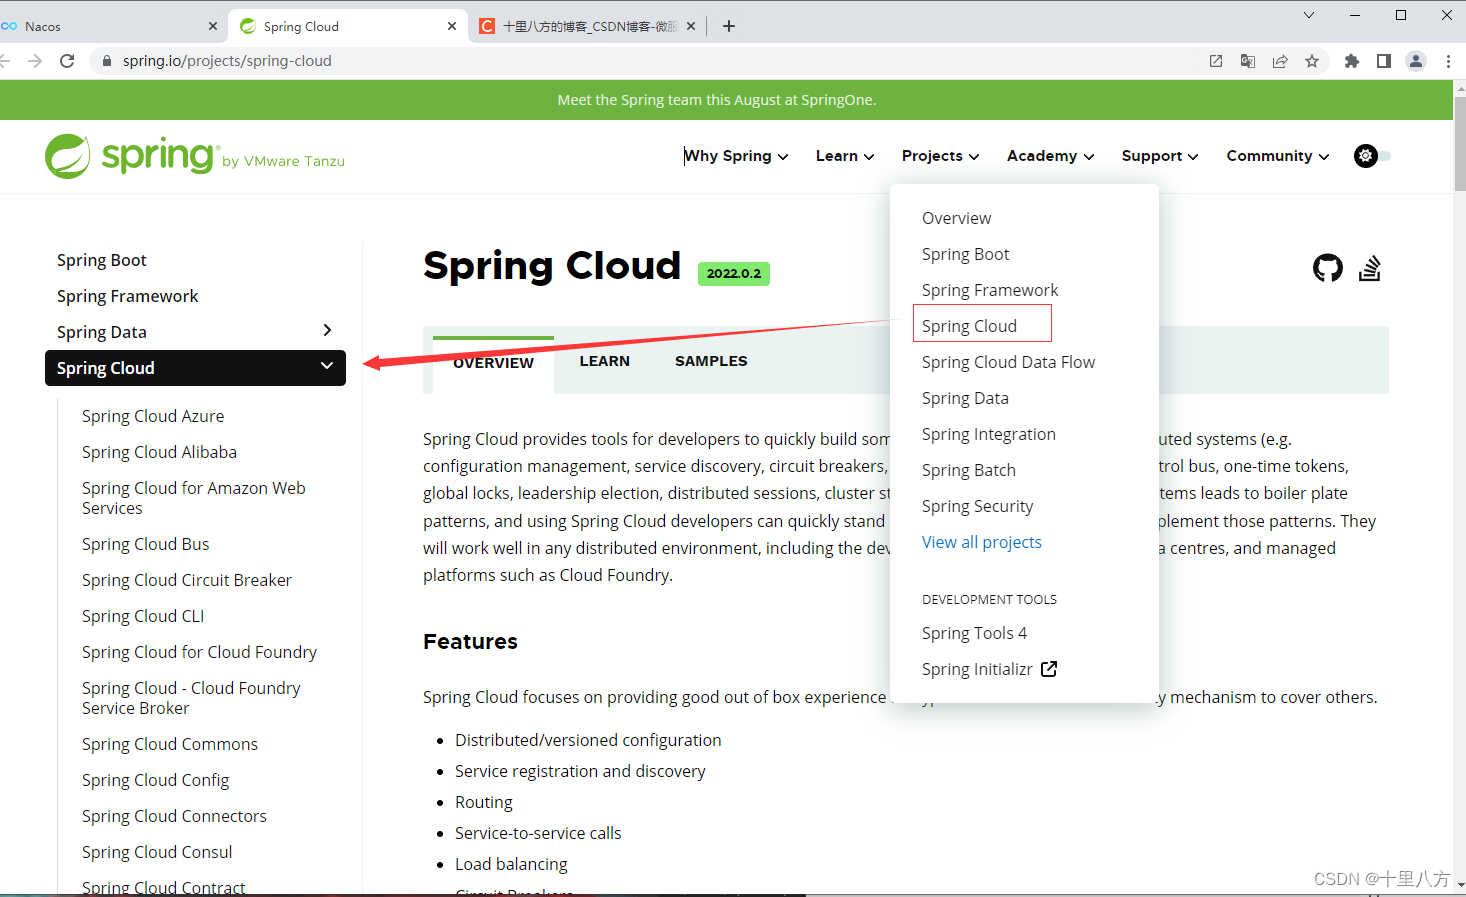Expand the Community dropdown menu

1278,156
